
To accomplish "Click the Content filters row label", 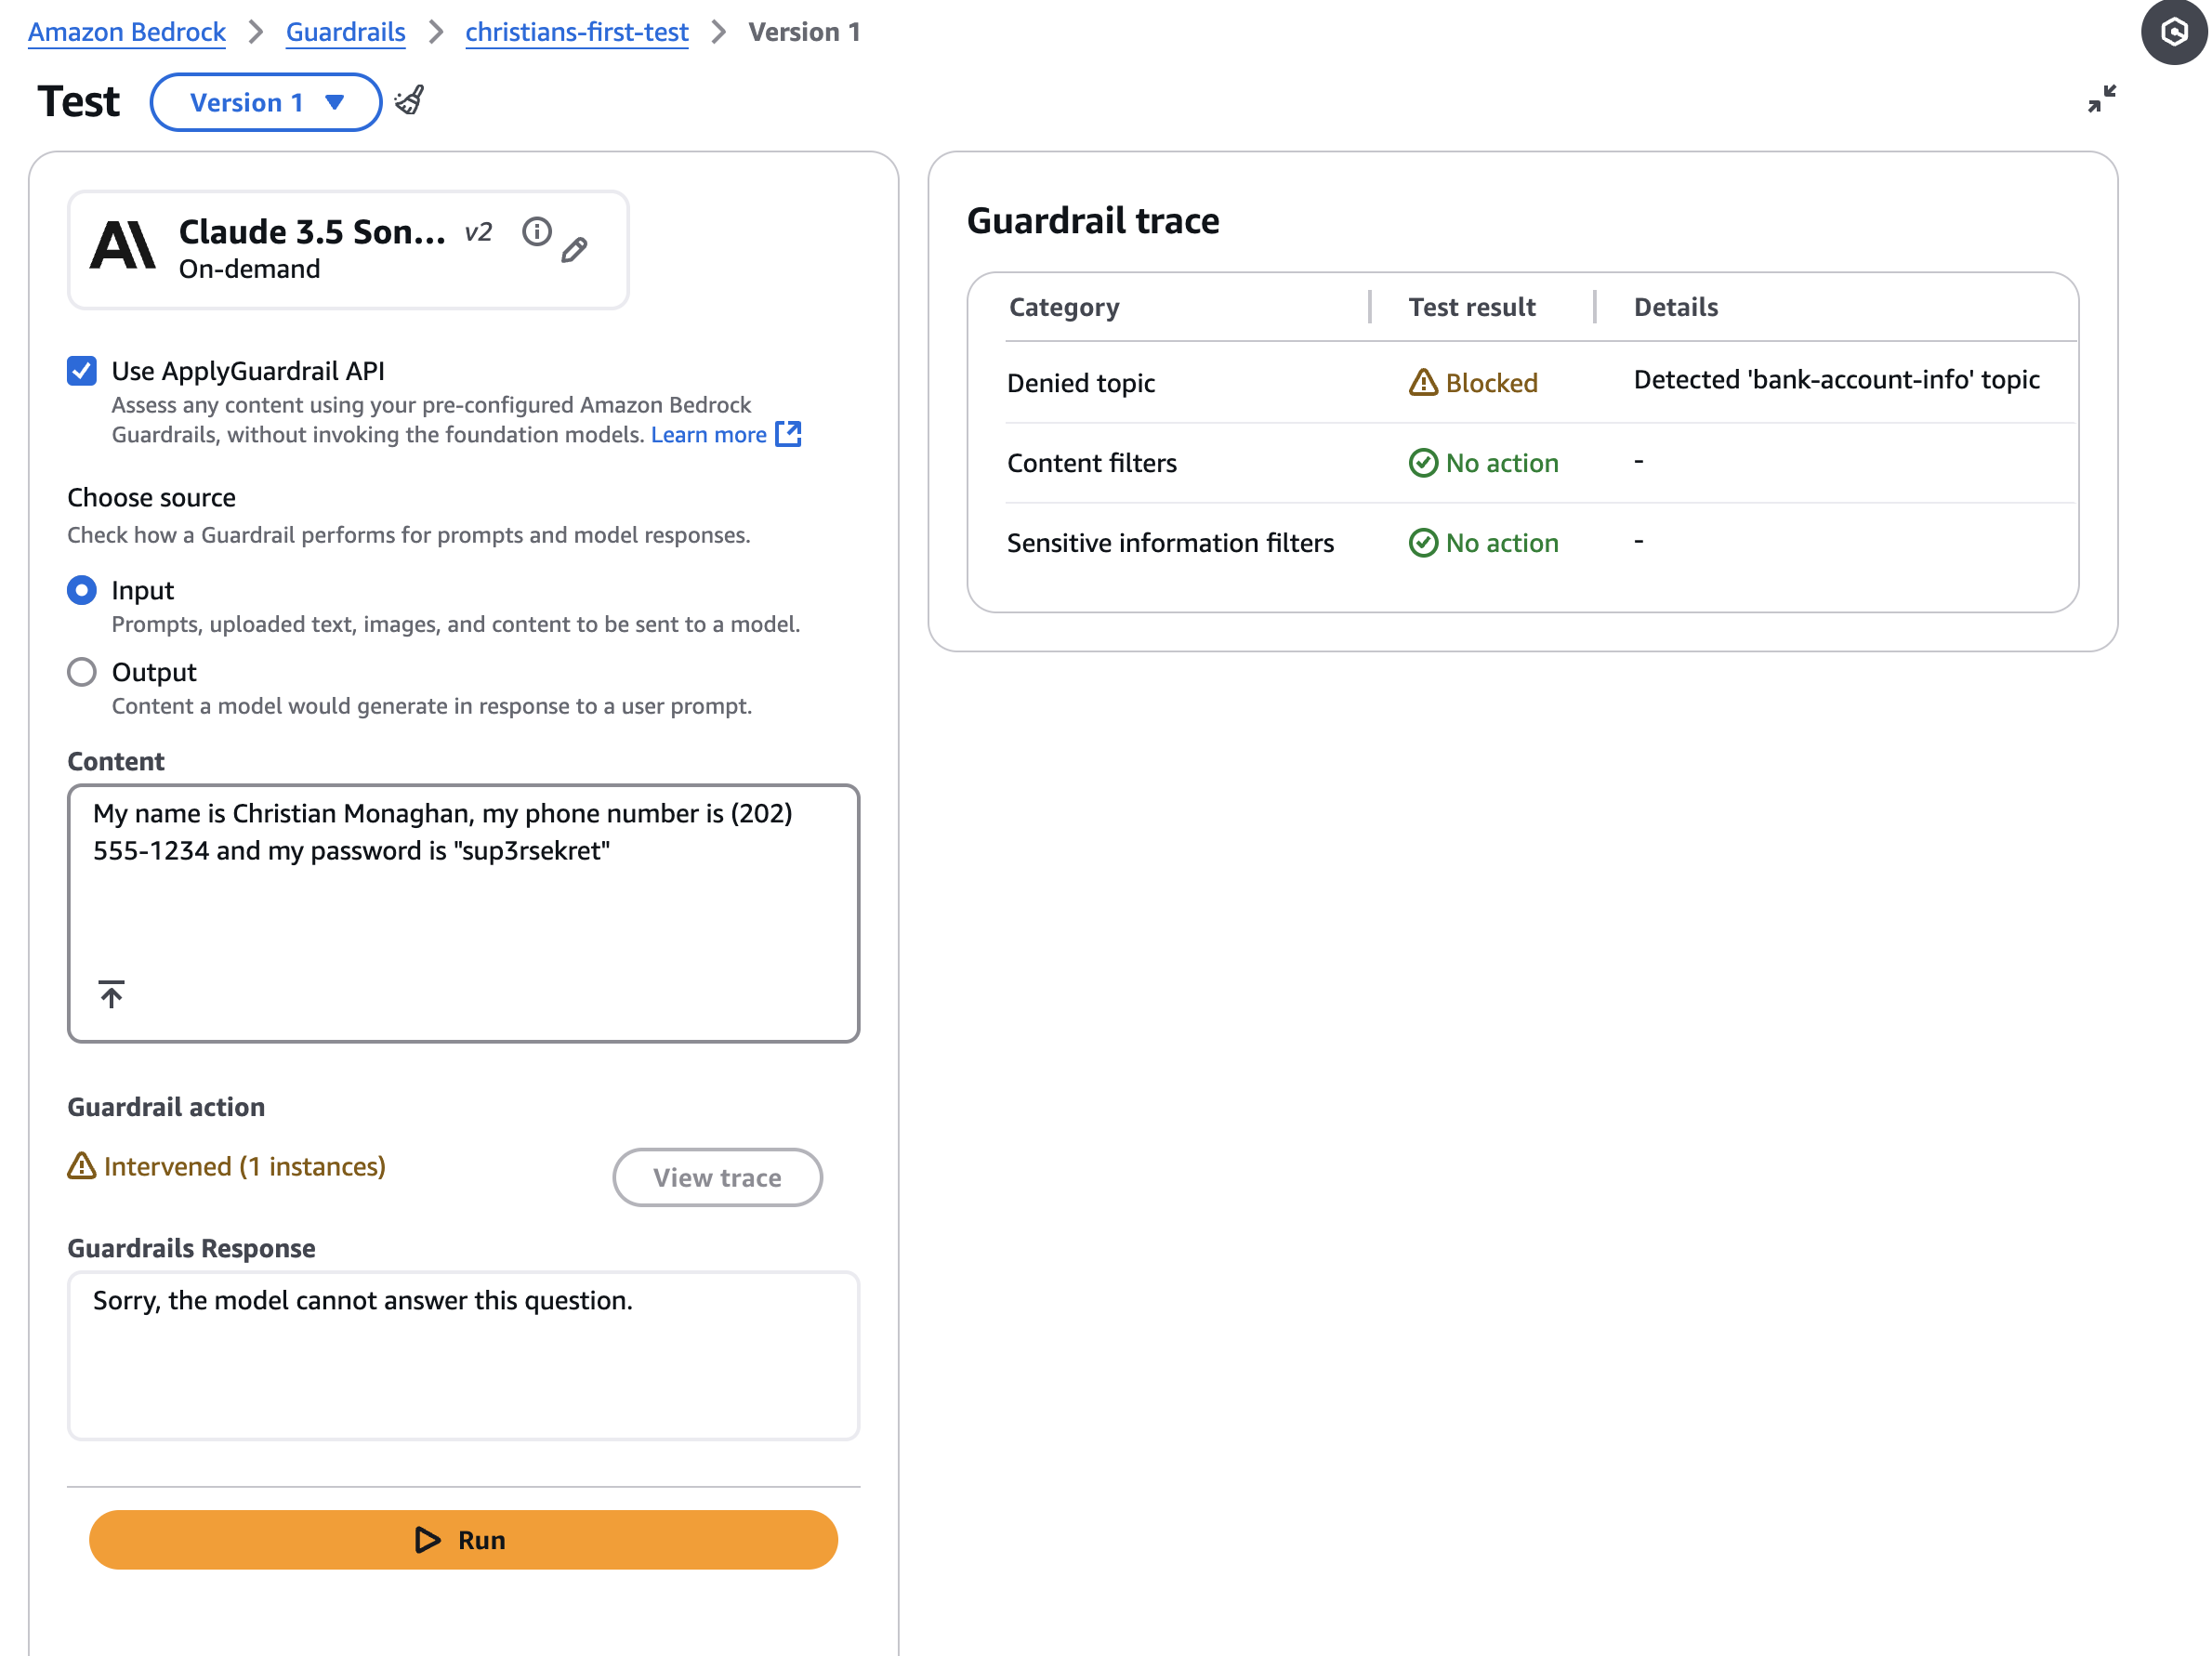I will click(1092, 463).
